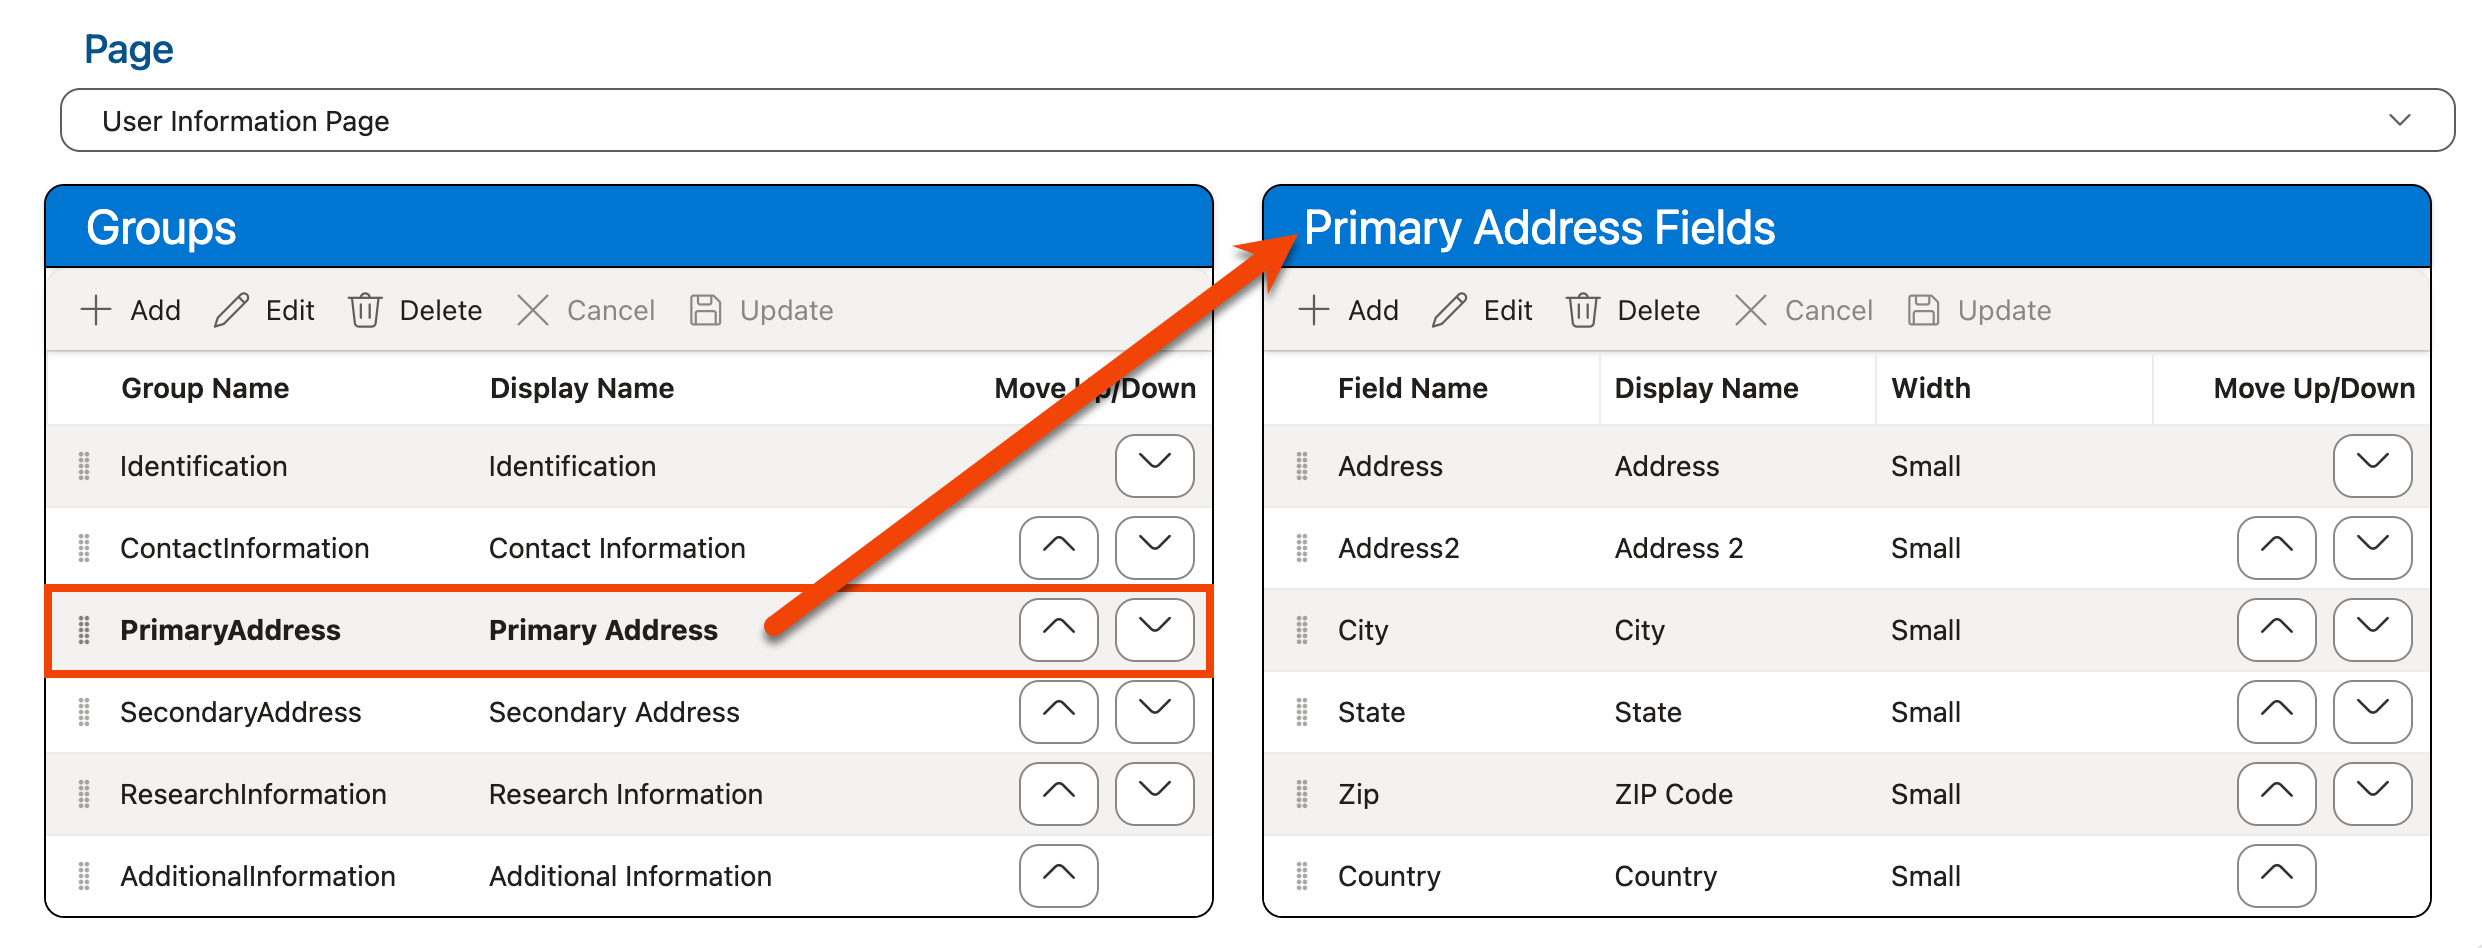
Task: Move the Address field down
Action: tap(2372, 466)
